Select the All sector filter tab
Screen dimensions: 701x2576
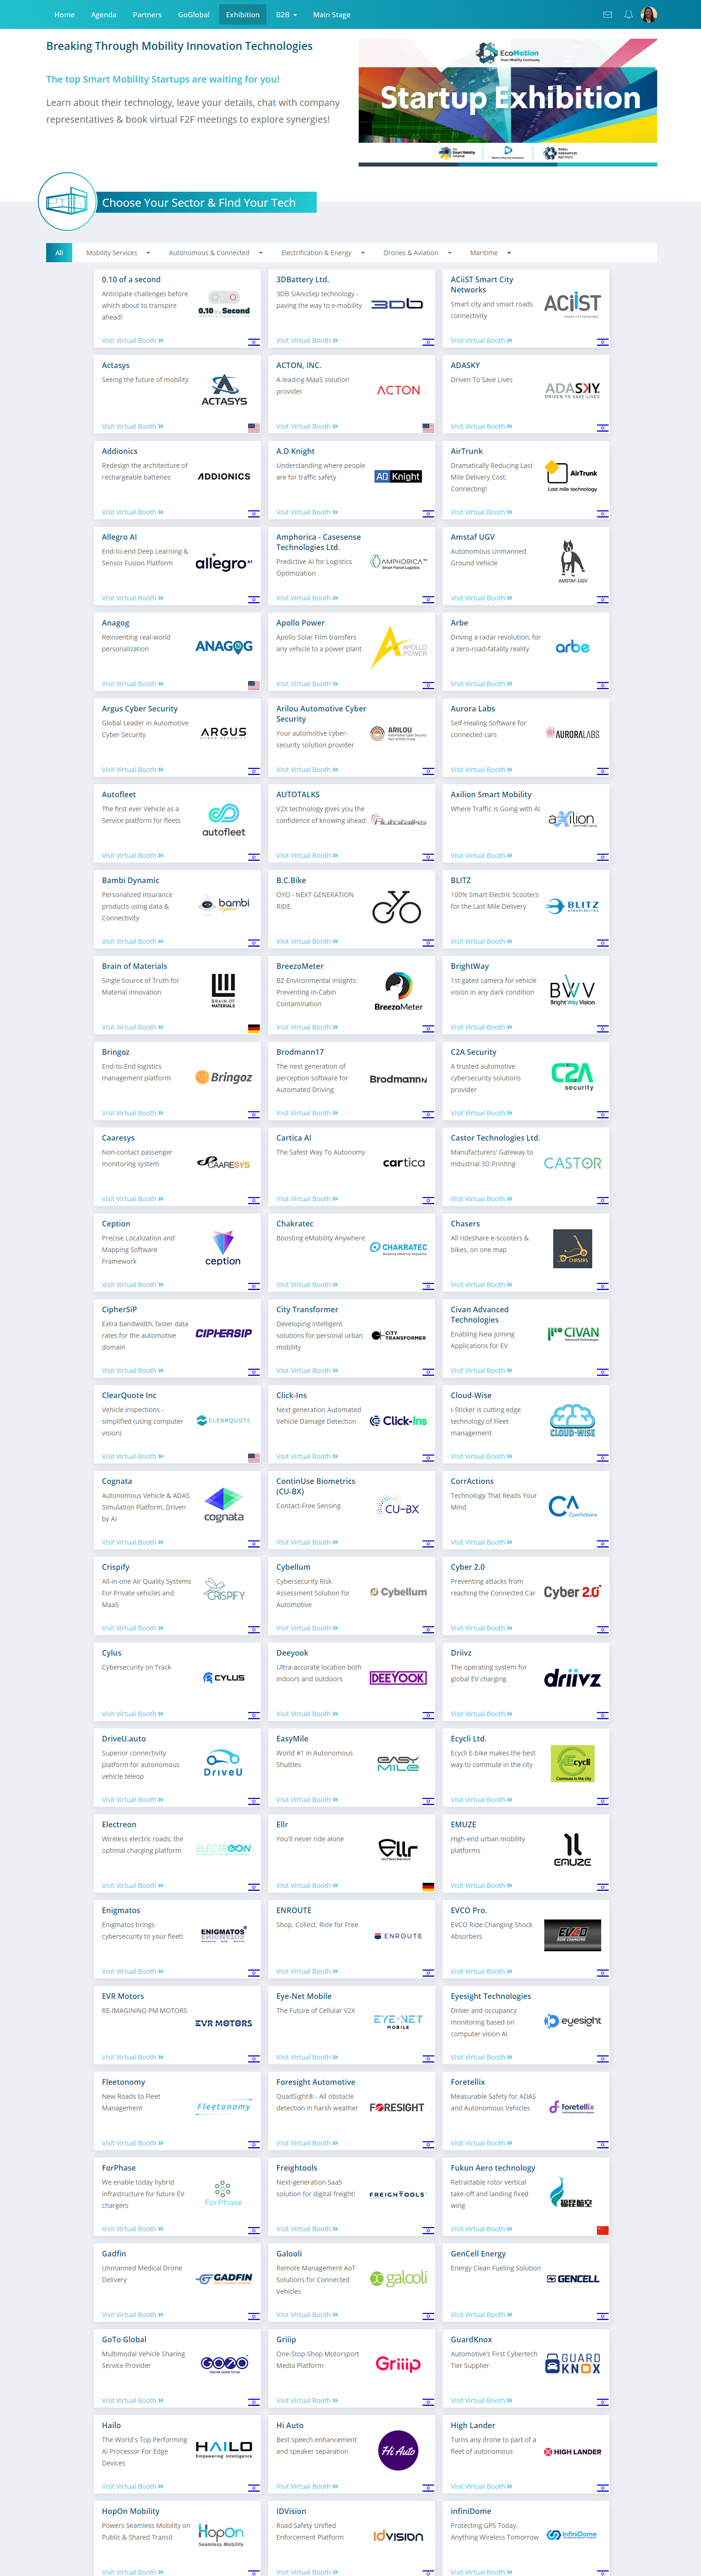(x=59, y=253)
